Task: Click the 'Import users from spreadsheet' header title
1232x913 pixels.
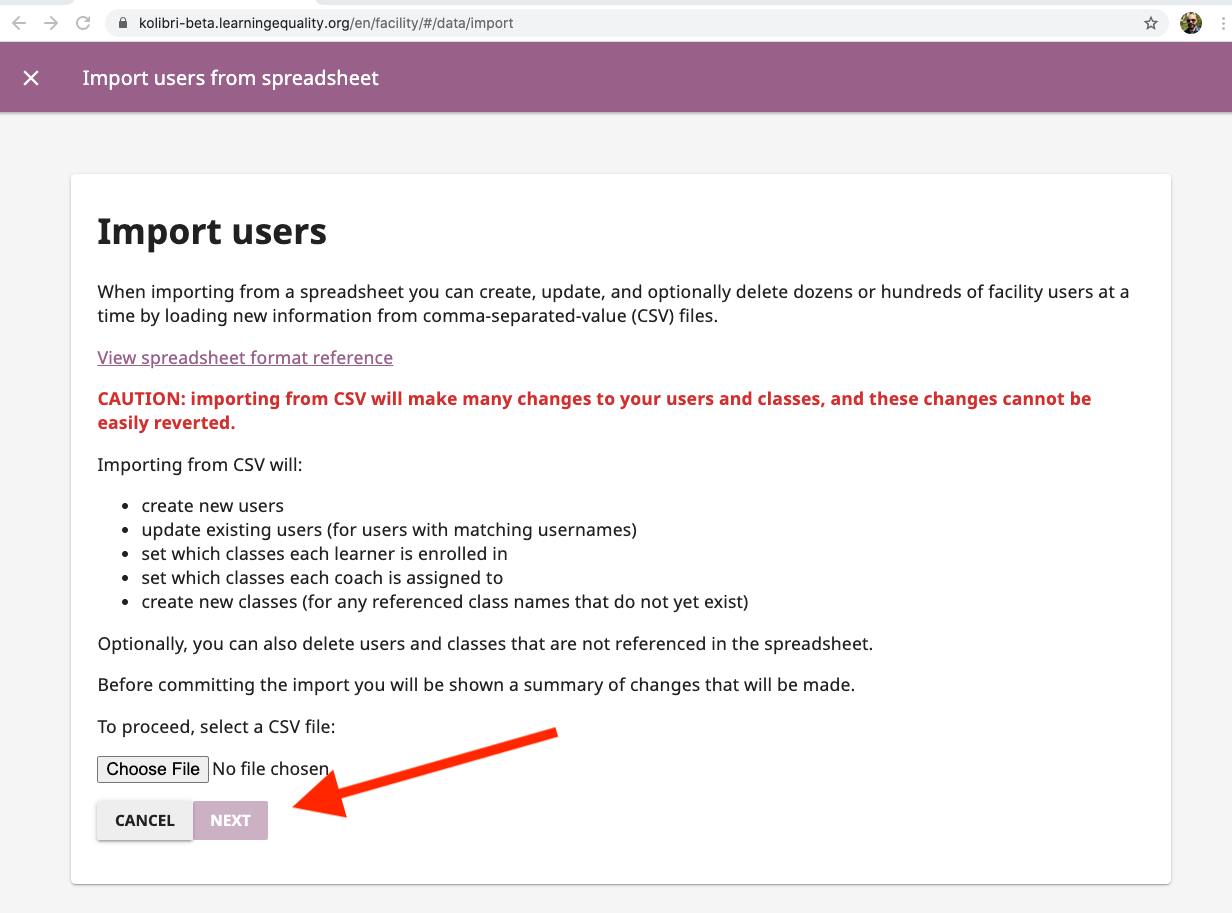Action: point(231,76)
